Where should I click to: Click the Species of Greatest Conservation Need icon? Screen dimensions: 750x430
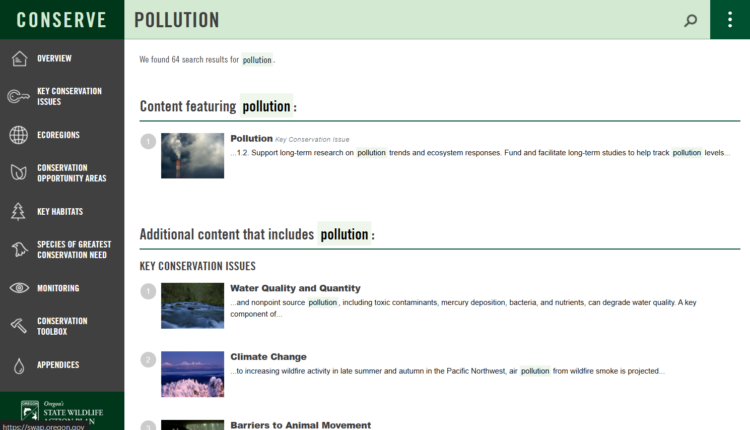(x=18, y=250)
